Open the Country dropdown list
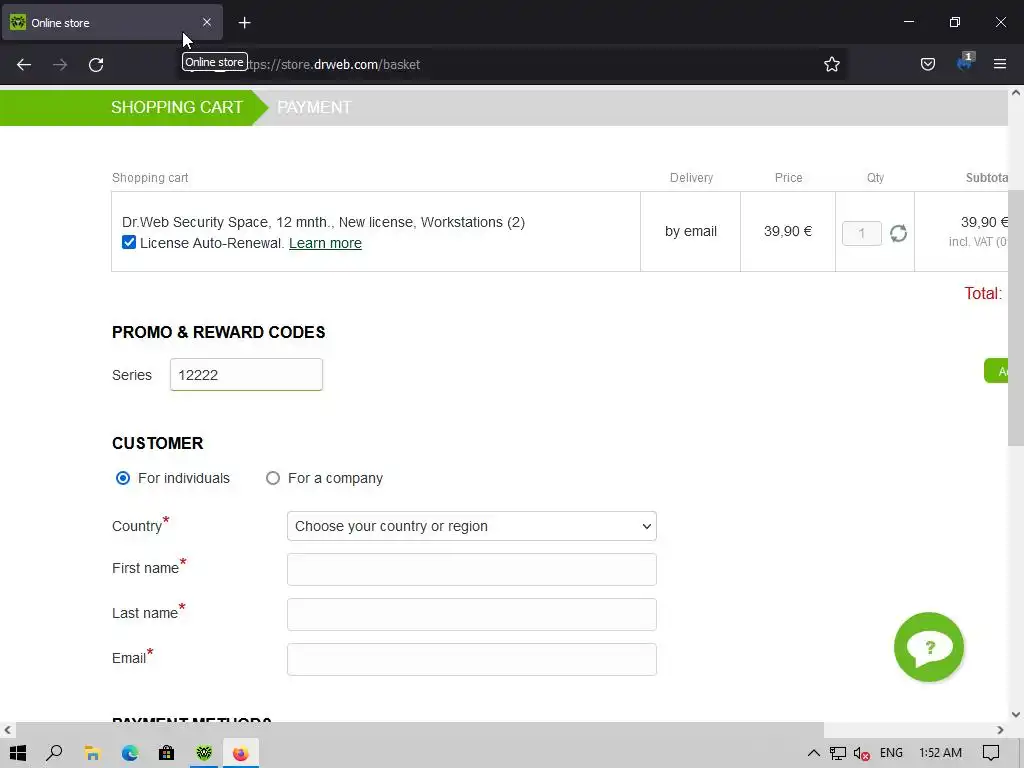 pyautogui.click(x=472, y=526)
